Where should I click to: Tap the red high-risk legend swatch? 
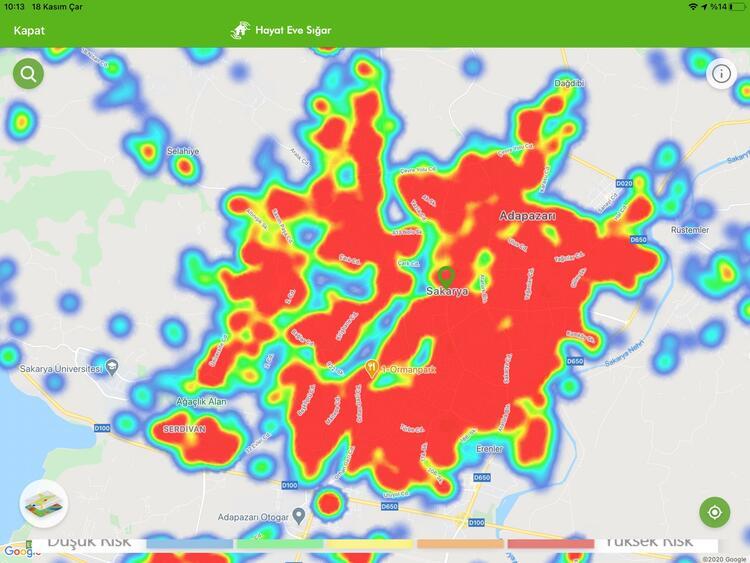pyautogui.click(x=550, y=544)
